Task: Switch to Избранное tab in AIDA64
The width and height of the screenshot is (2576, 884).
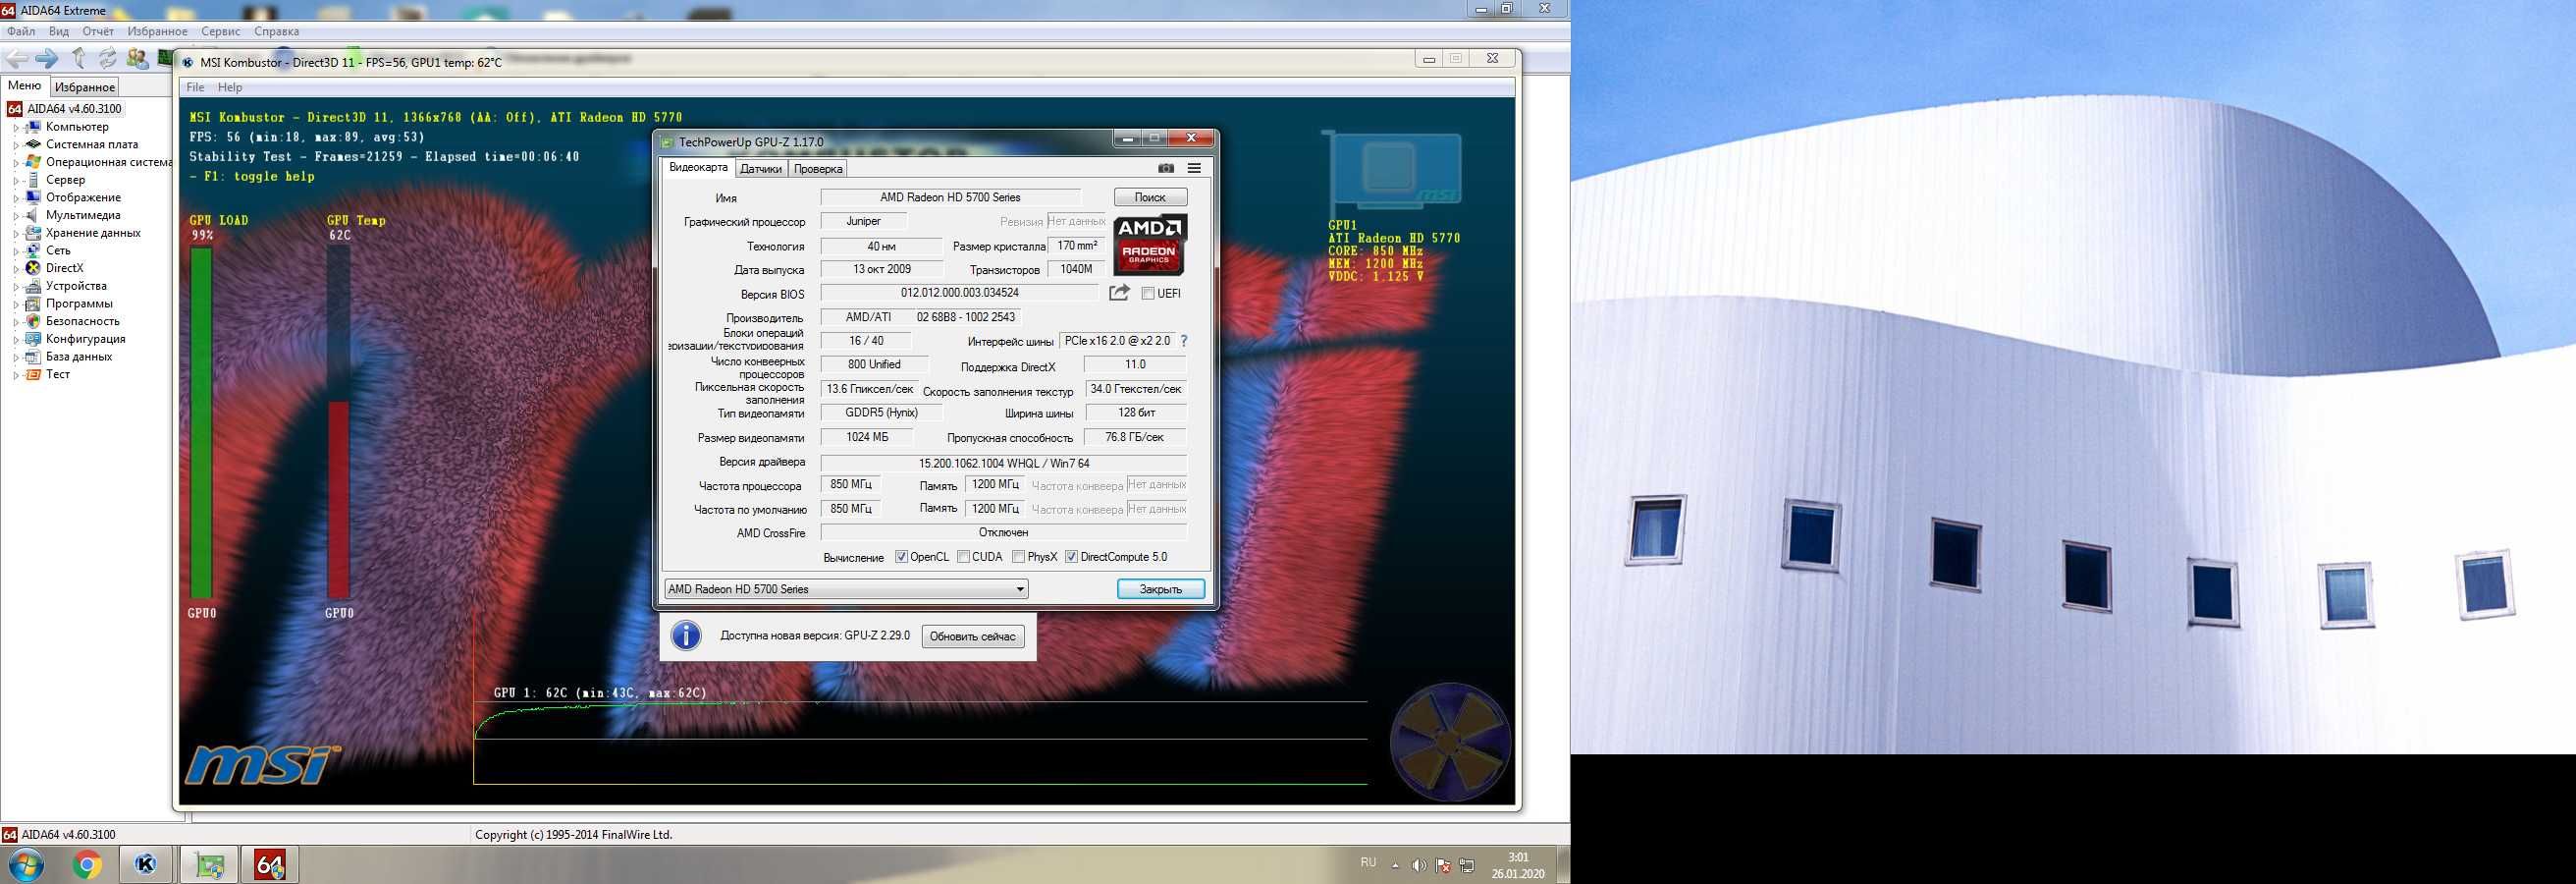Action: (x=85, y=87)
